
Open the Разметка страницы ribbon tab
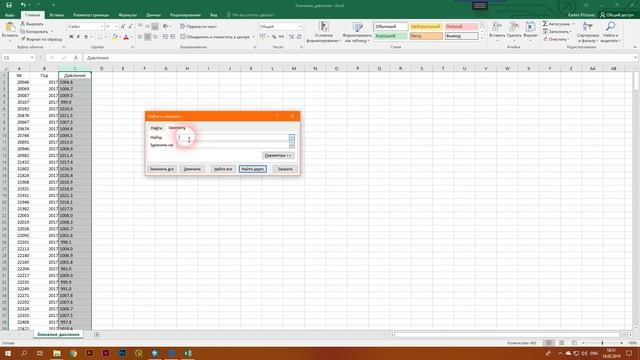(91, 15)
